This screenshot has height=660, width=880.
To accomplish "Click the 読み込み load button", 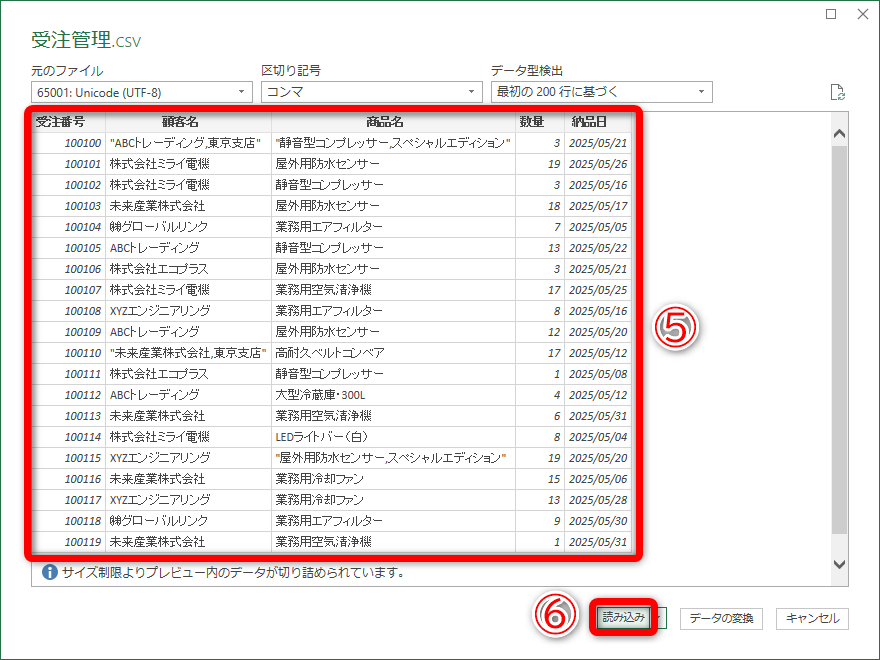I will 622,618.
